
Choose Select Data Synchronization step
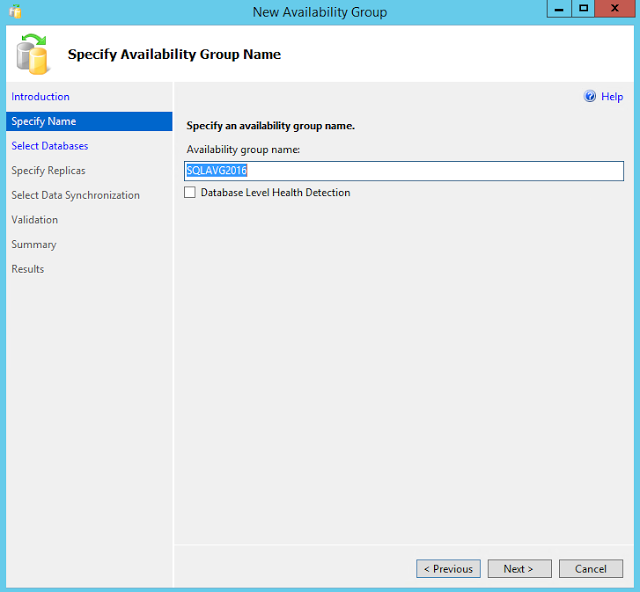(x=76, y=195)
